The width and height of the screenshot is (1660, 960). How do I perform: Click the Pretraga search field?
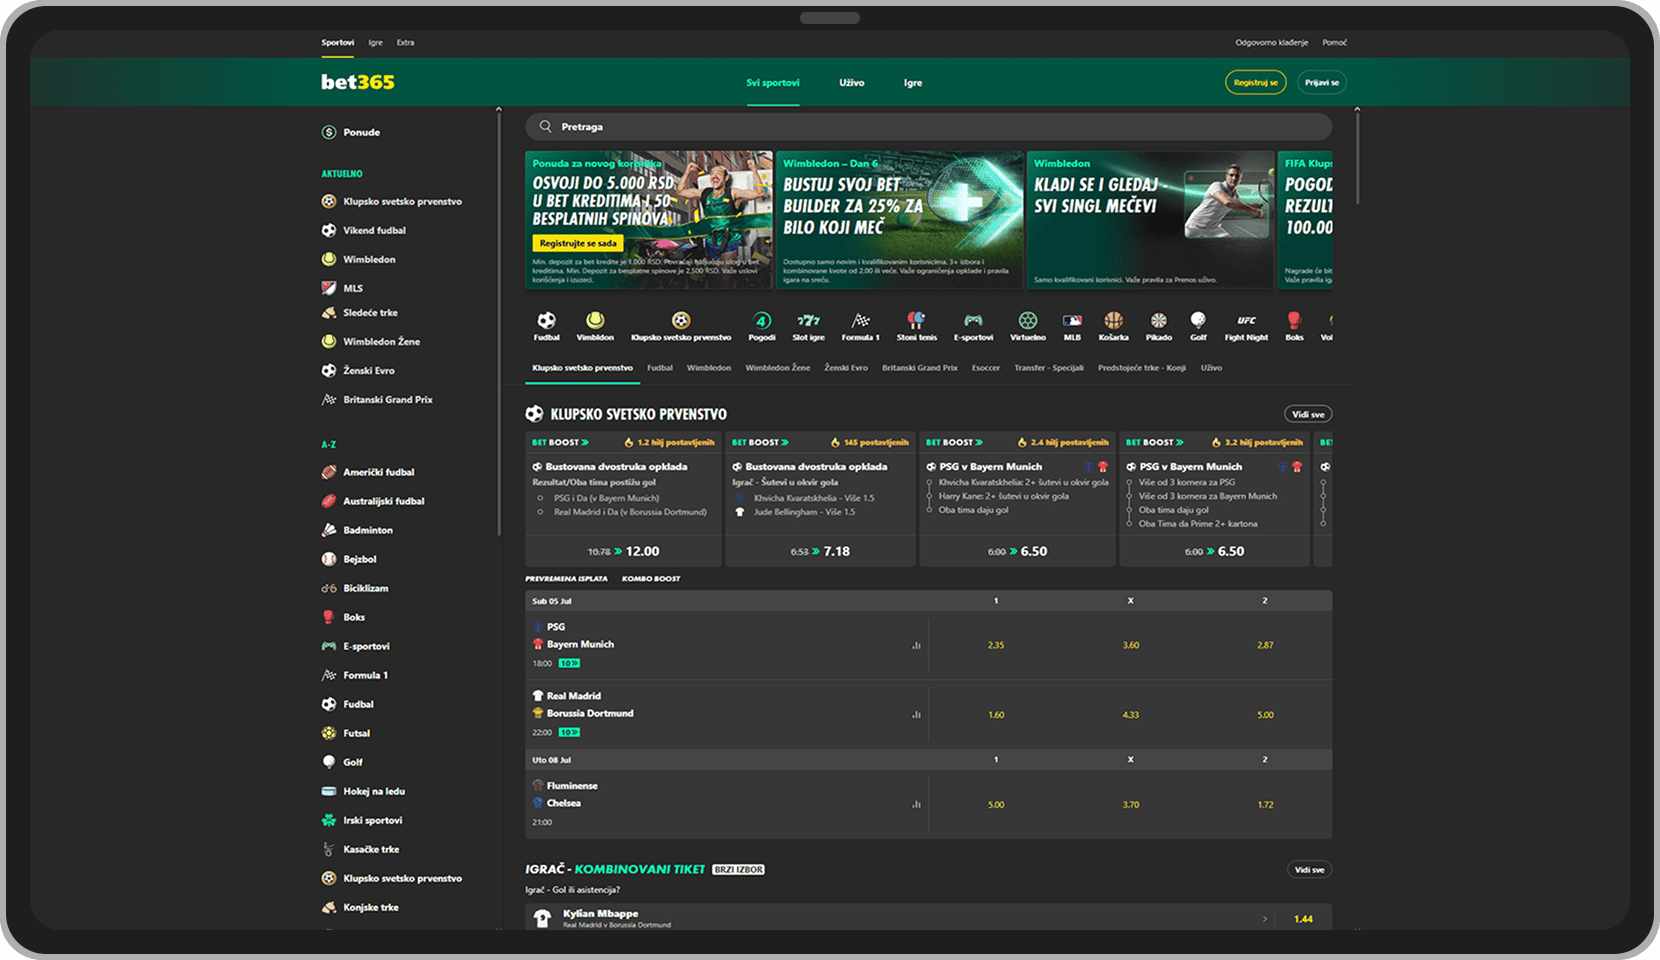pyautogui.click(x=929, y=127)
